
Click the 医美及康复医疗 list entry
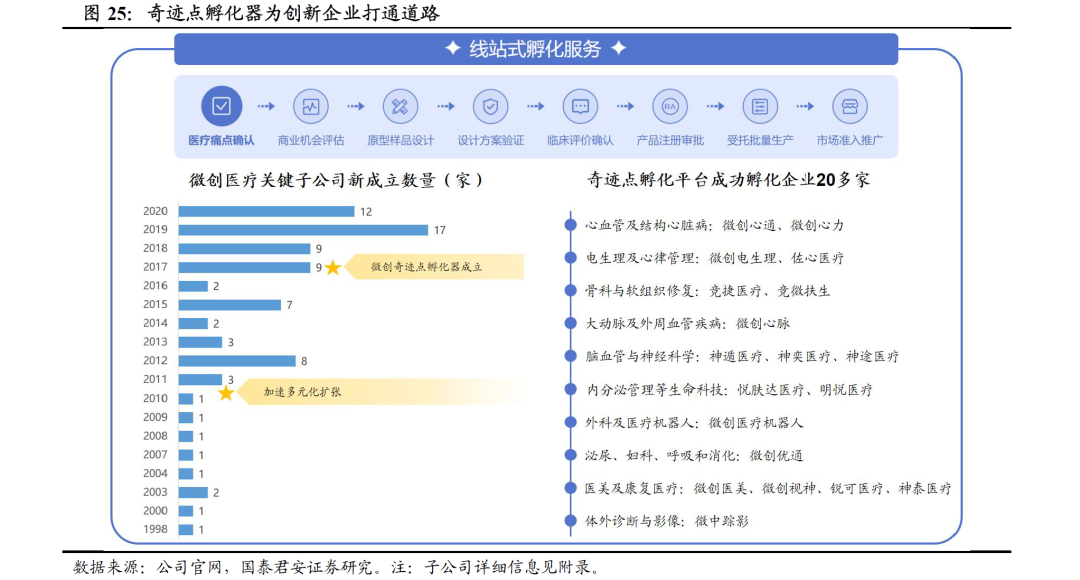pos(768,488)
